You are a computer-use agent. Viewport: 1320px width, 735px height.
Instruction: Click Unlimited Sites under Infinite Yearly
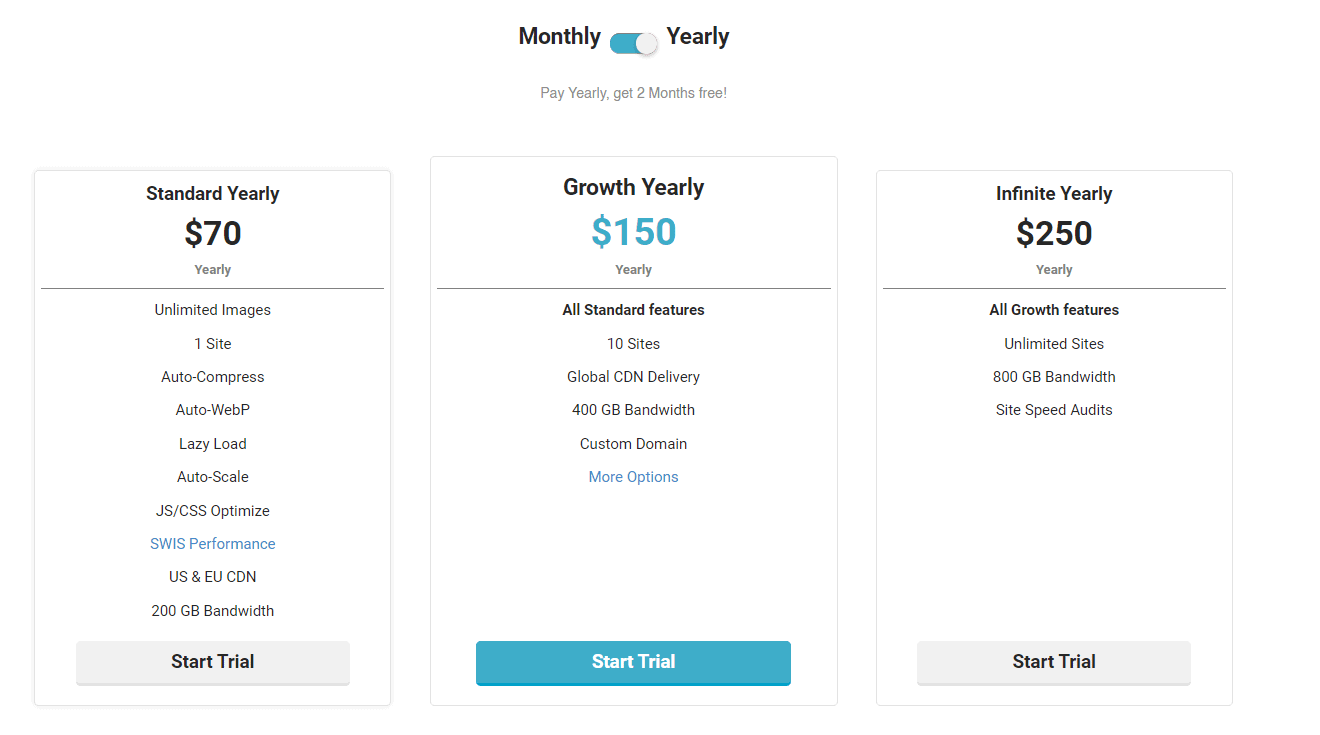tap(1053, 343)
